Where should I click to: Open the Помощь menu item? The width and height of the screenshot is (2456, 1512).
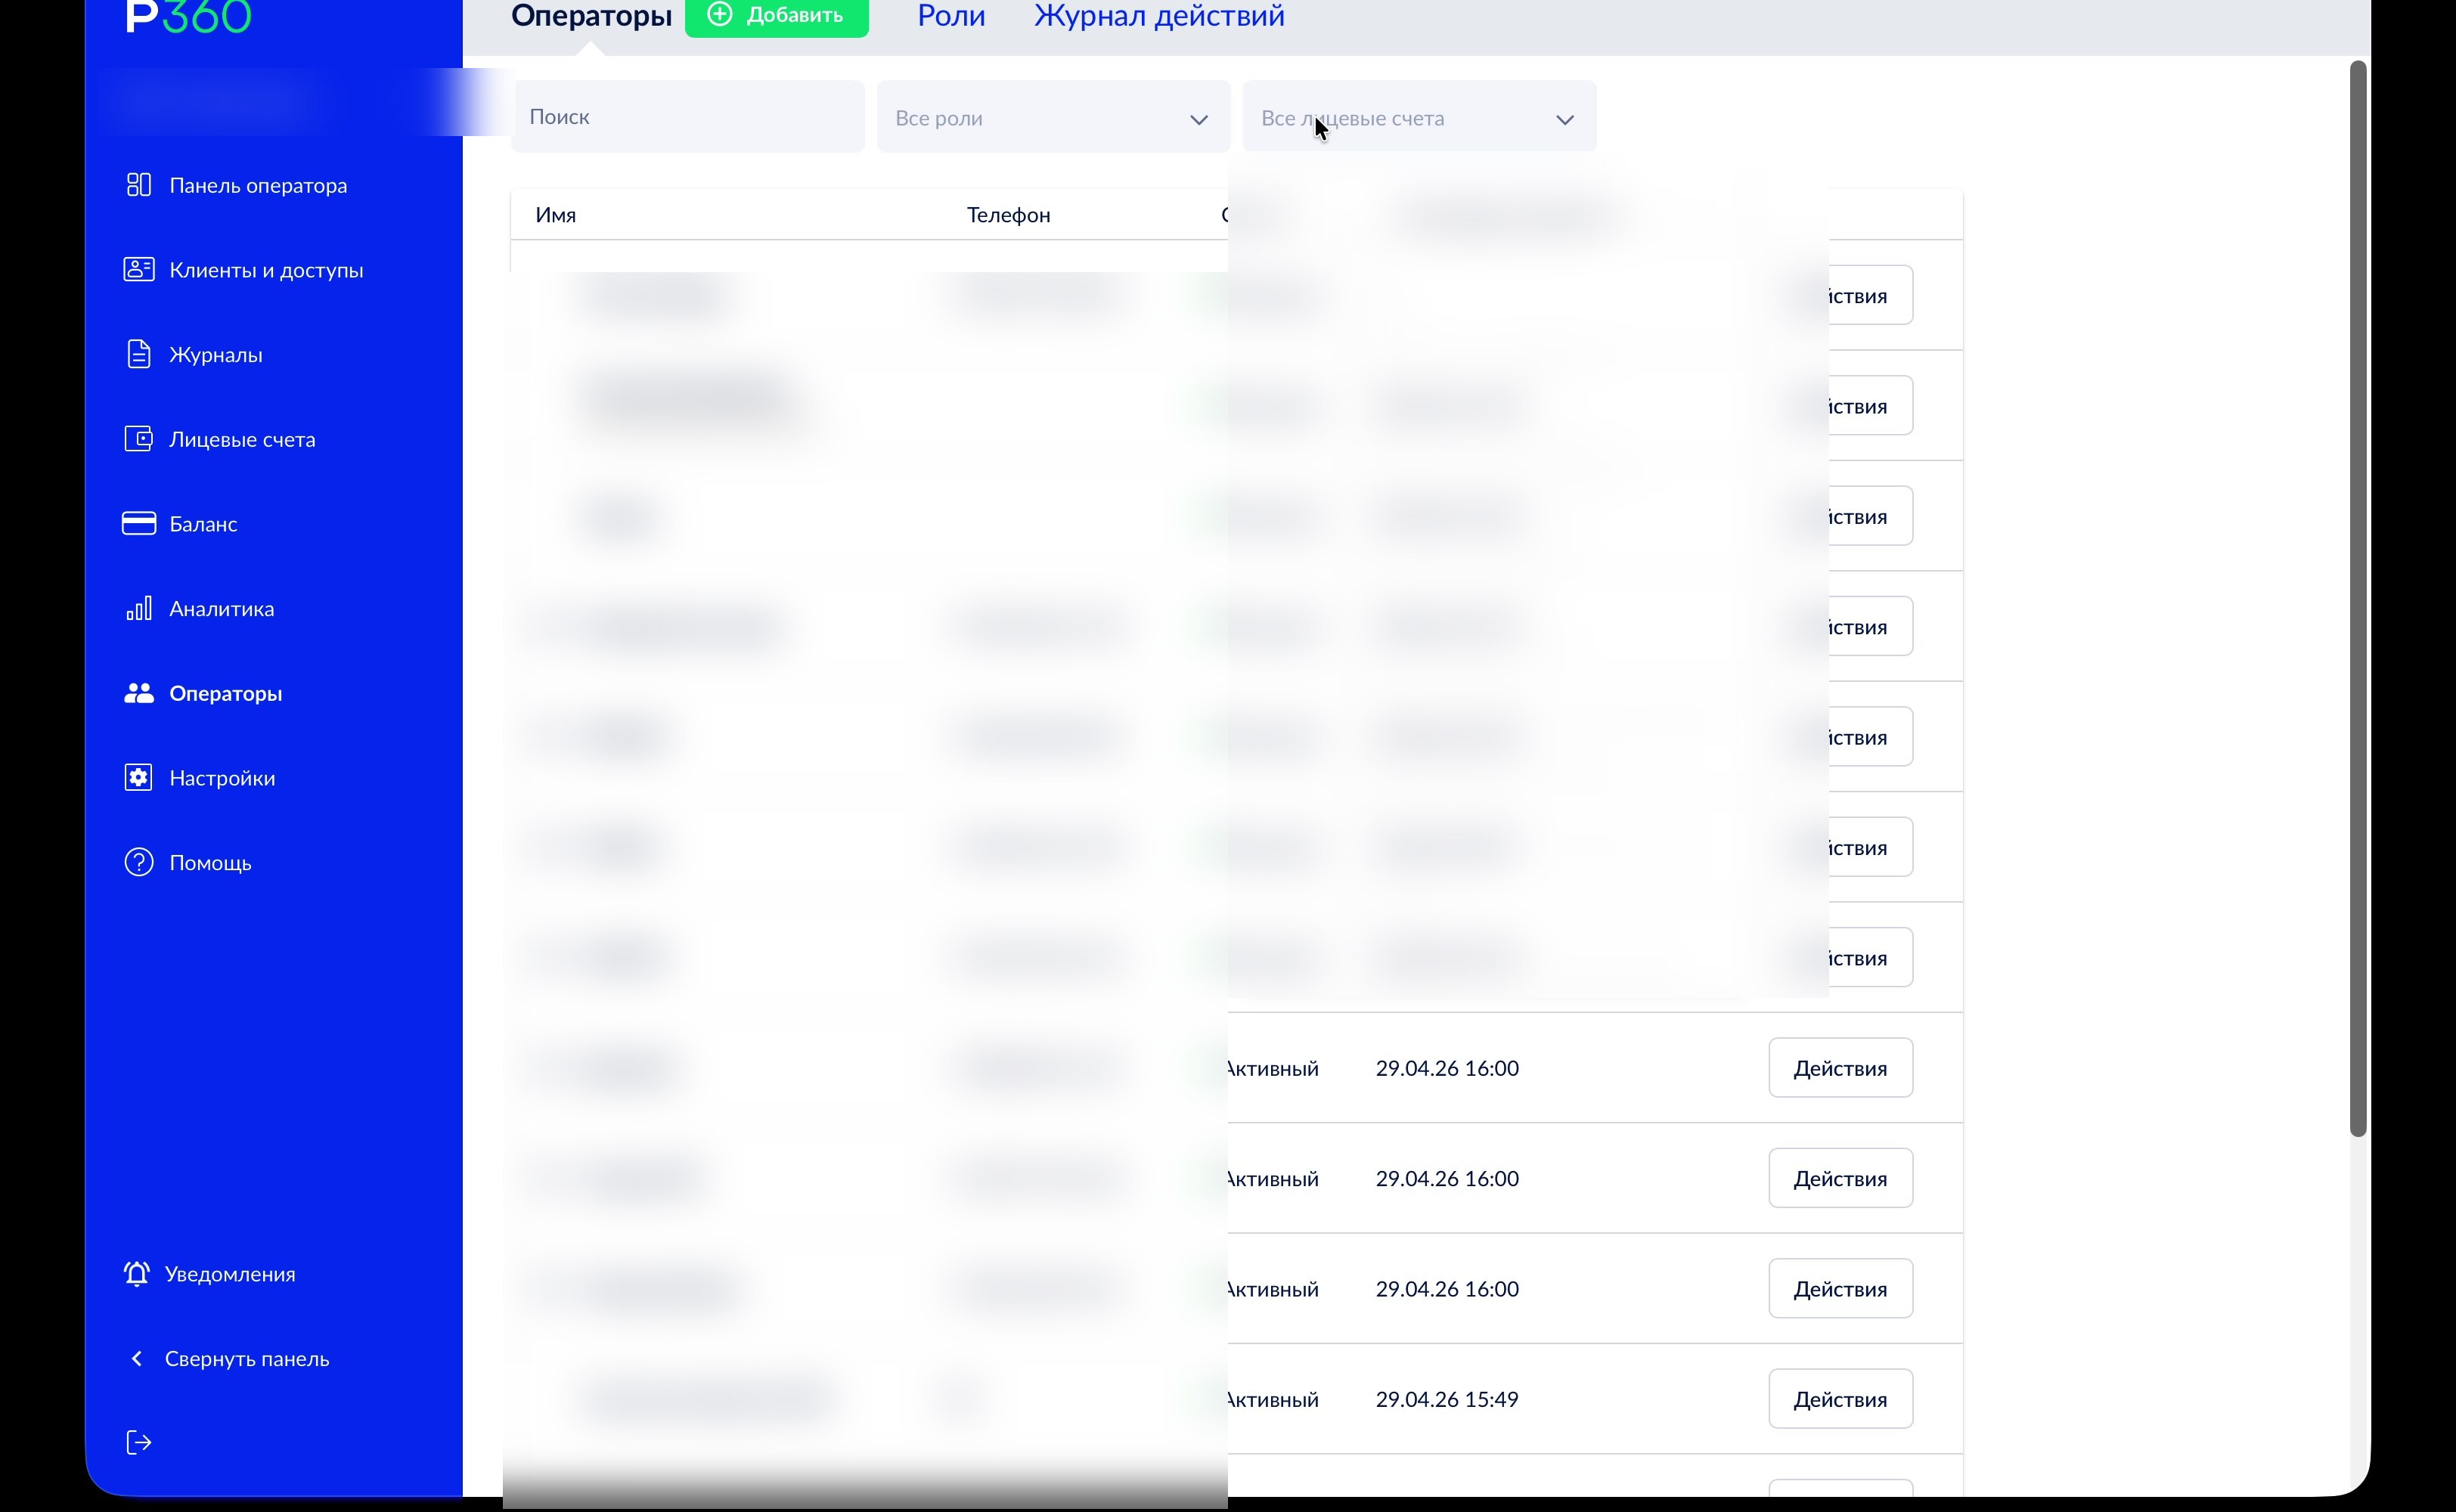[210, 862]
